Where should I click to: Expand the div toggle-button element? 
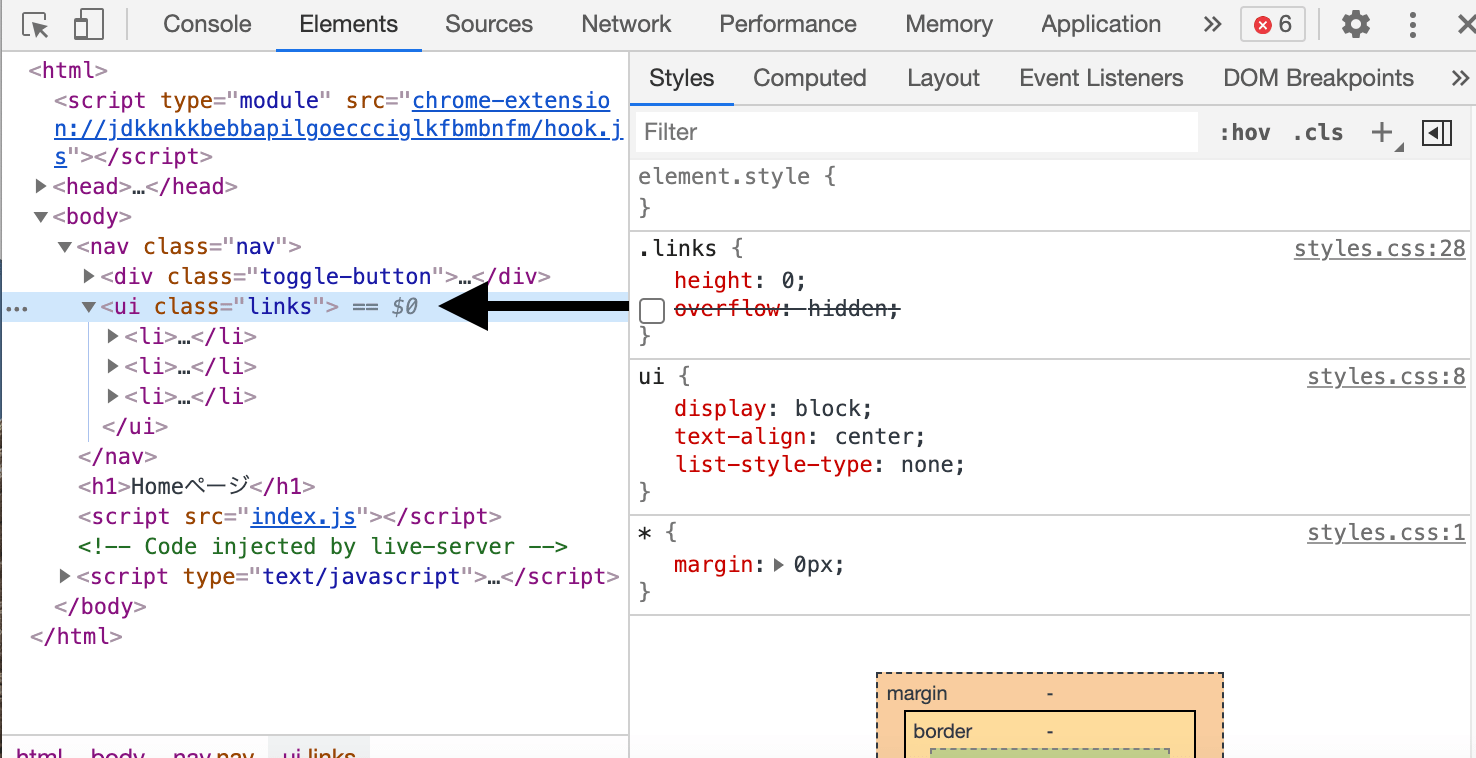(x=89, y=276)
